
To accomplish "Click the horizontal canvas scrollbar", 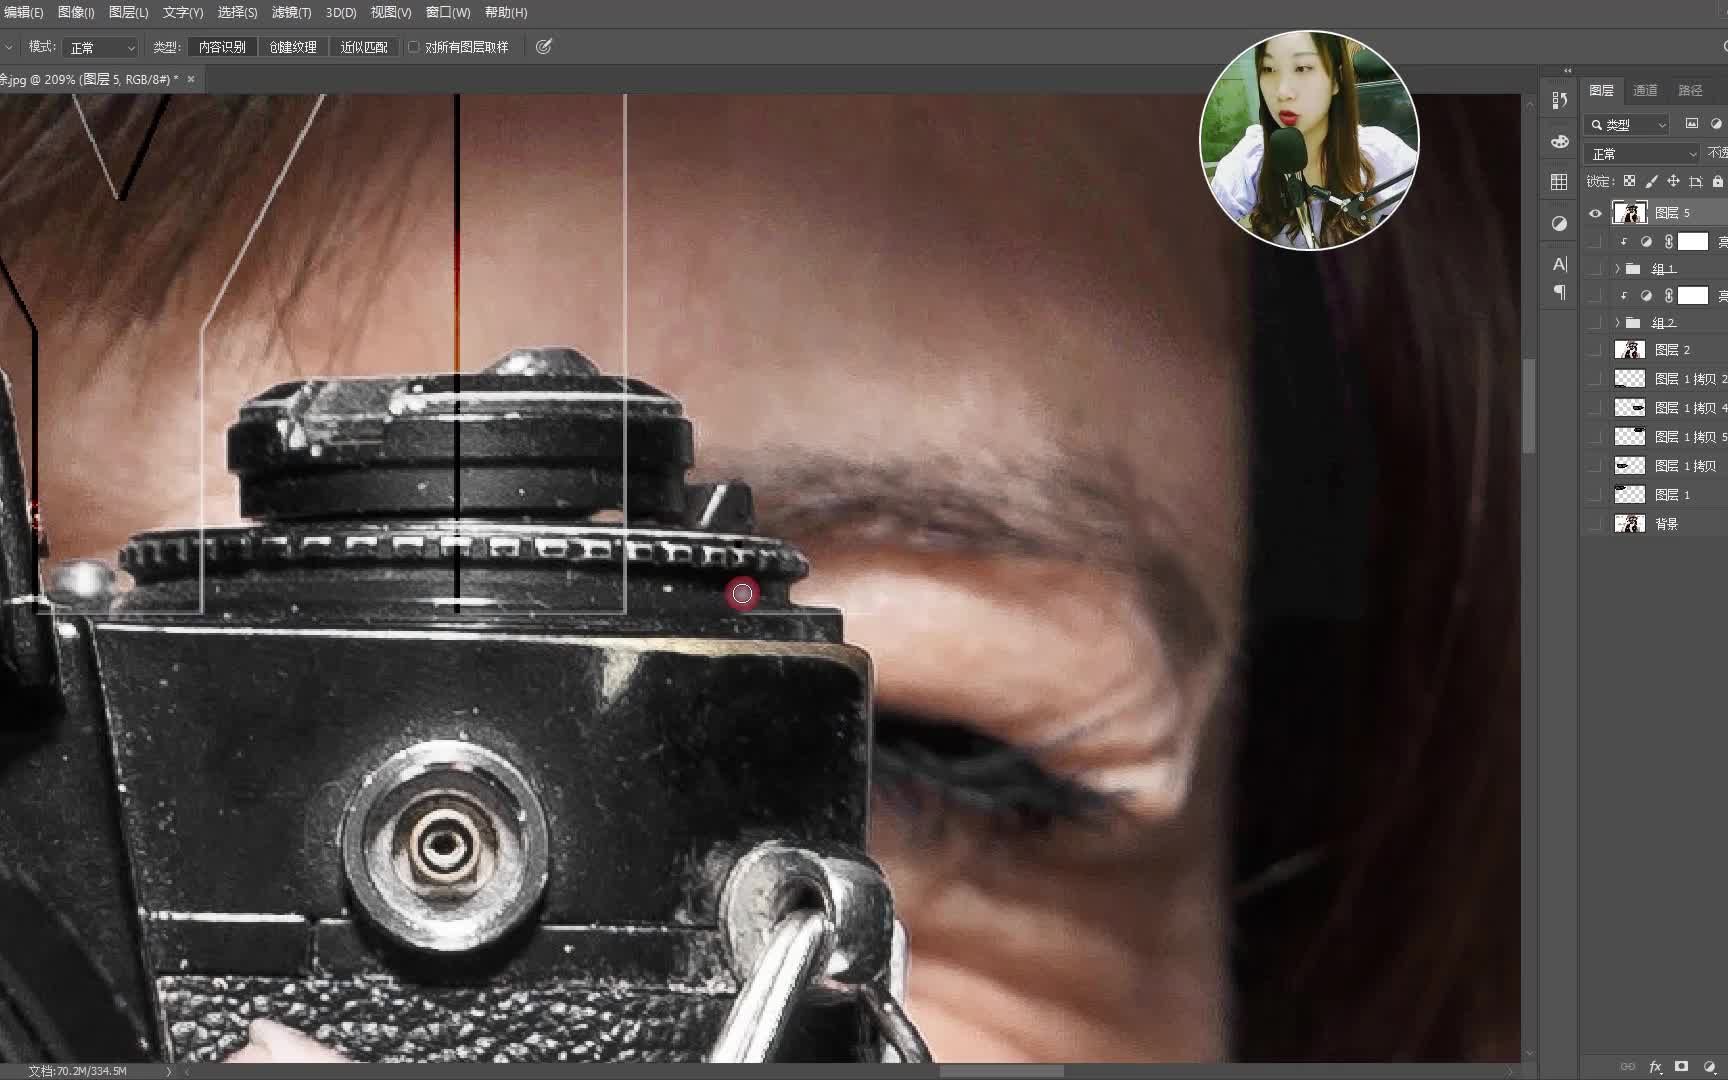I will click(x=1002, y=1071).
